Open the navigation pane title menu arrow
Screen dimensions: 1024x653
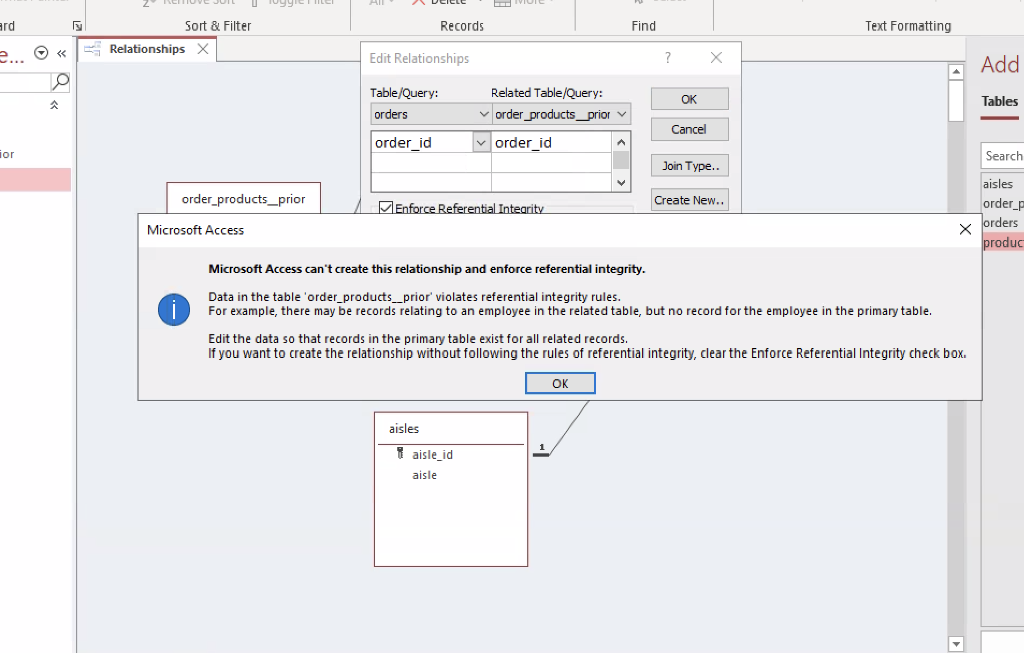pyautogui.click(x=41, y=53)
